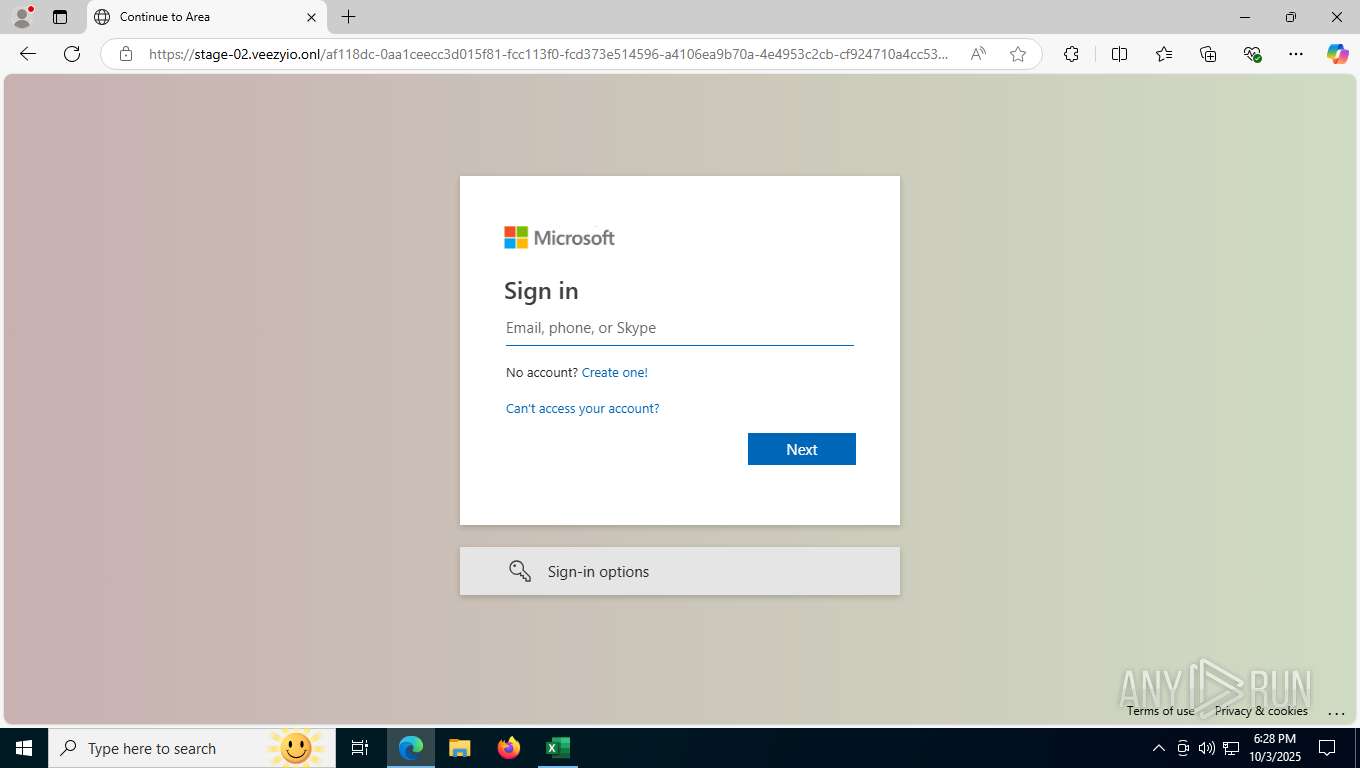Image resolution: width=1360 pixels, height=768 pixels.
Task: Open the volume speaker tray icon
Action: [x=1207, y=748]
